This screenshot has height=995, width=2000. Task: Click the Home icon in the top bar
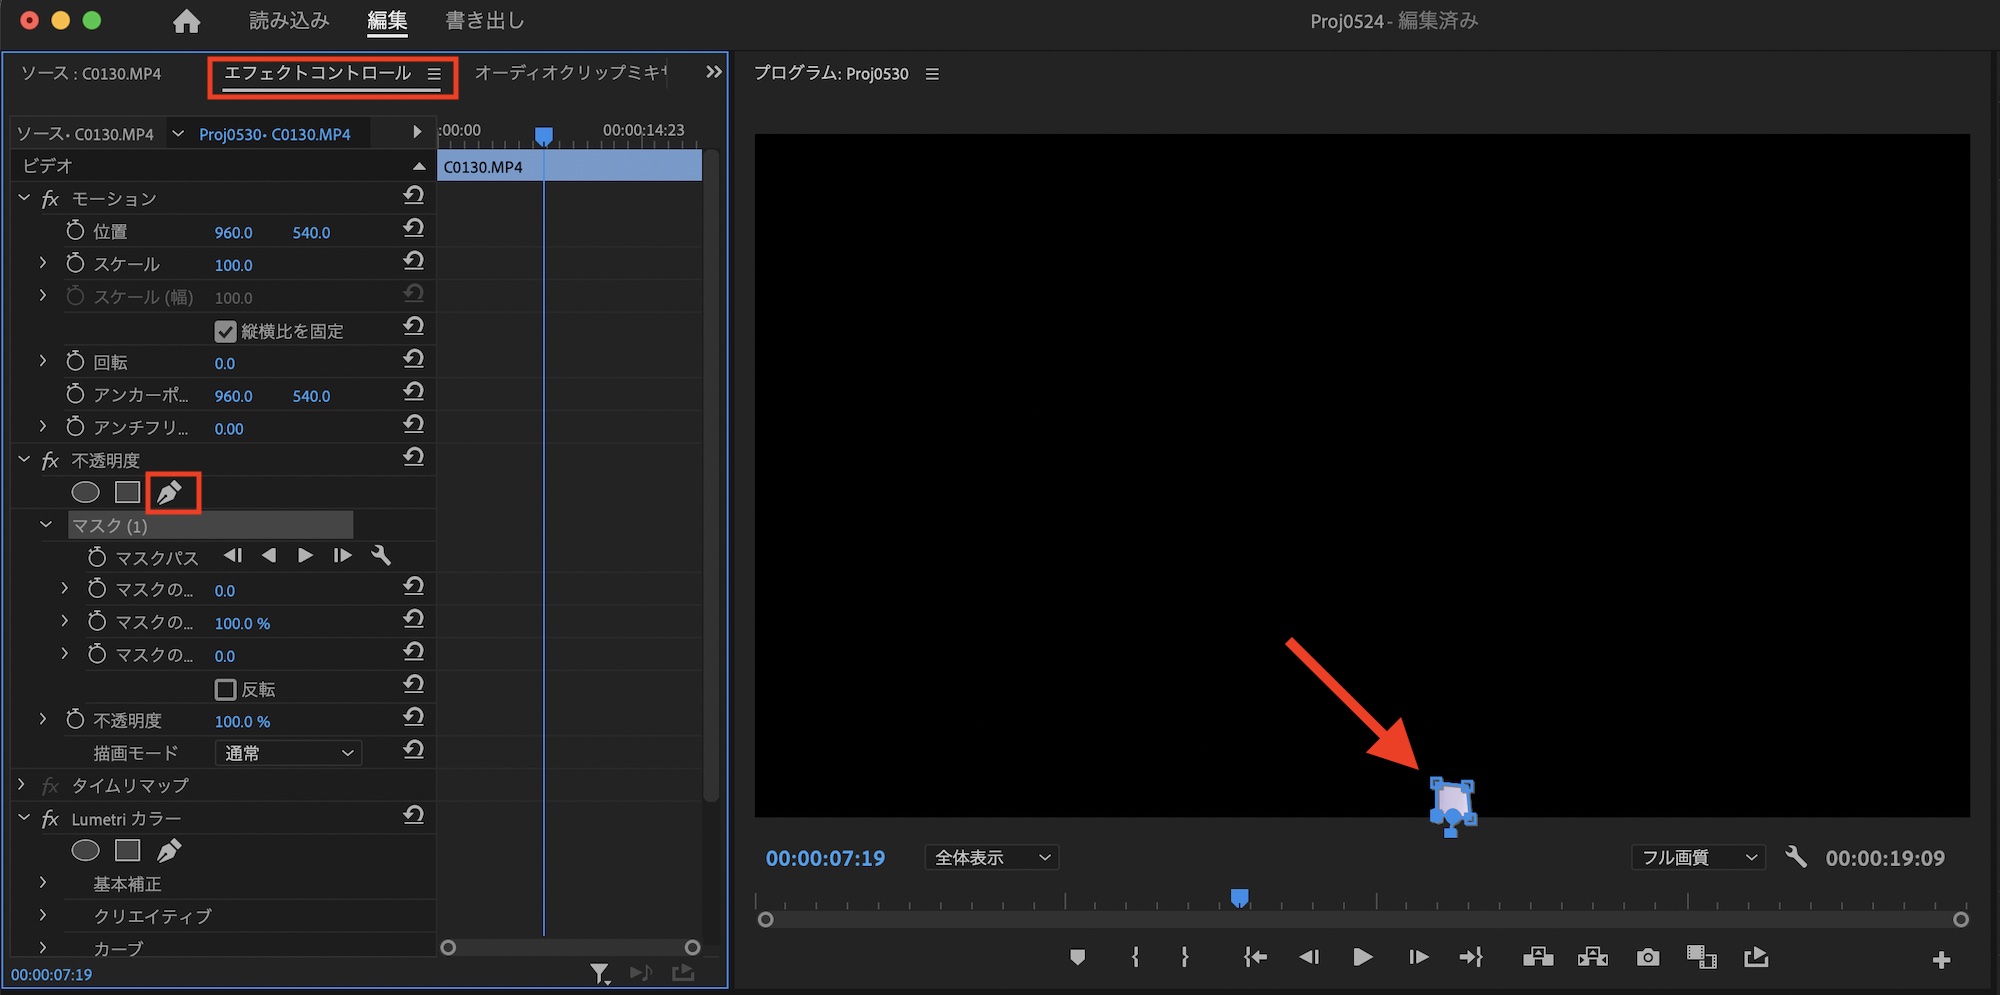186,21
